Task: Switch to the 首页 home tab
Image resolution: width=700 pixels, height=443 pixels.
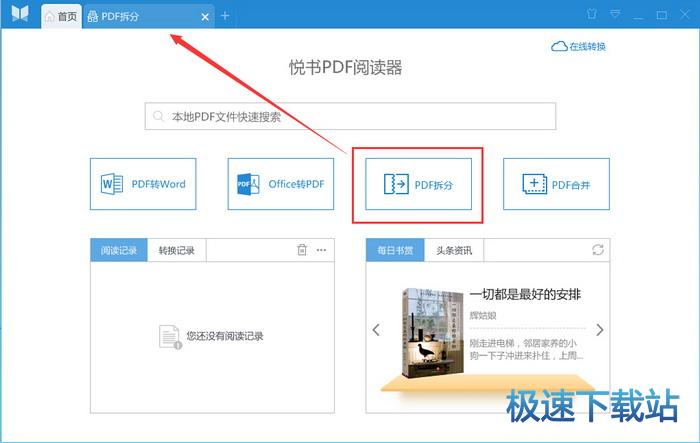Action: pos(62,17)
